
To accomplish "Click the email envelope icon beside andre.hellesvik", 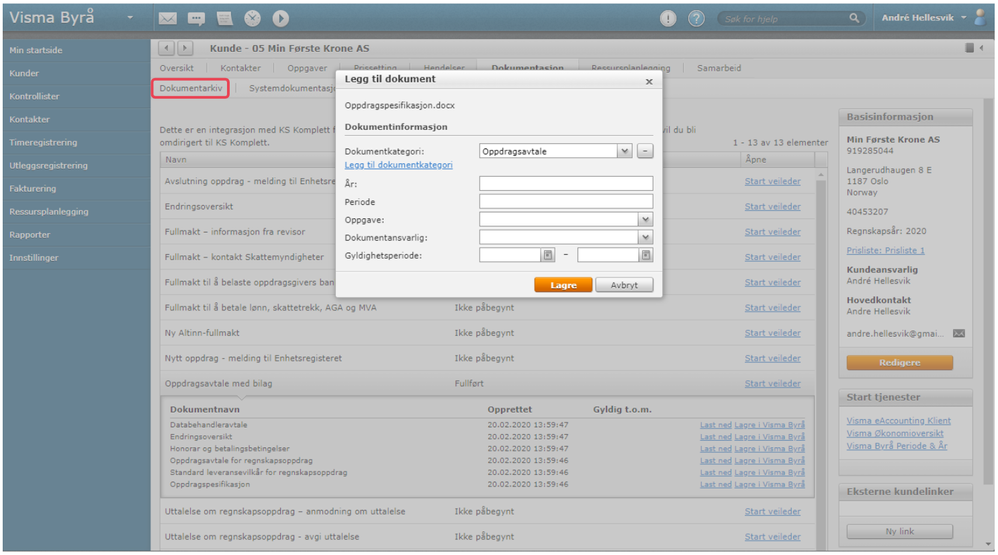I will [959, 334].
